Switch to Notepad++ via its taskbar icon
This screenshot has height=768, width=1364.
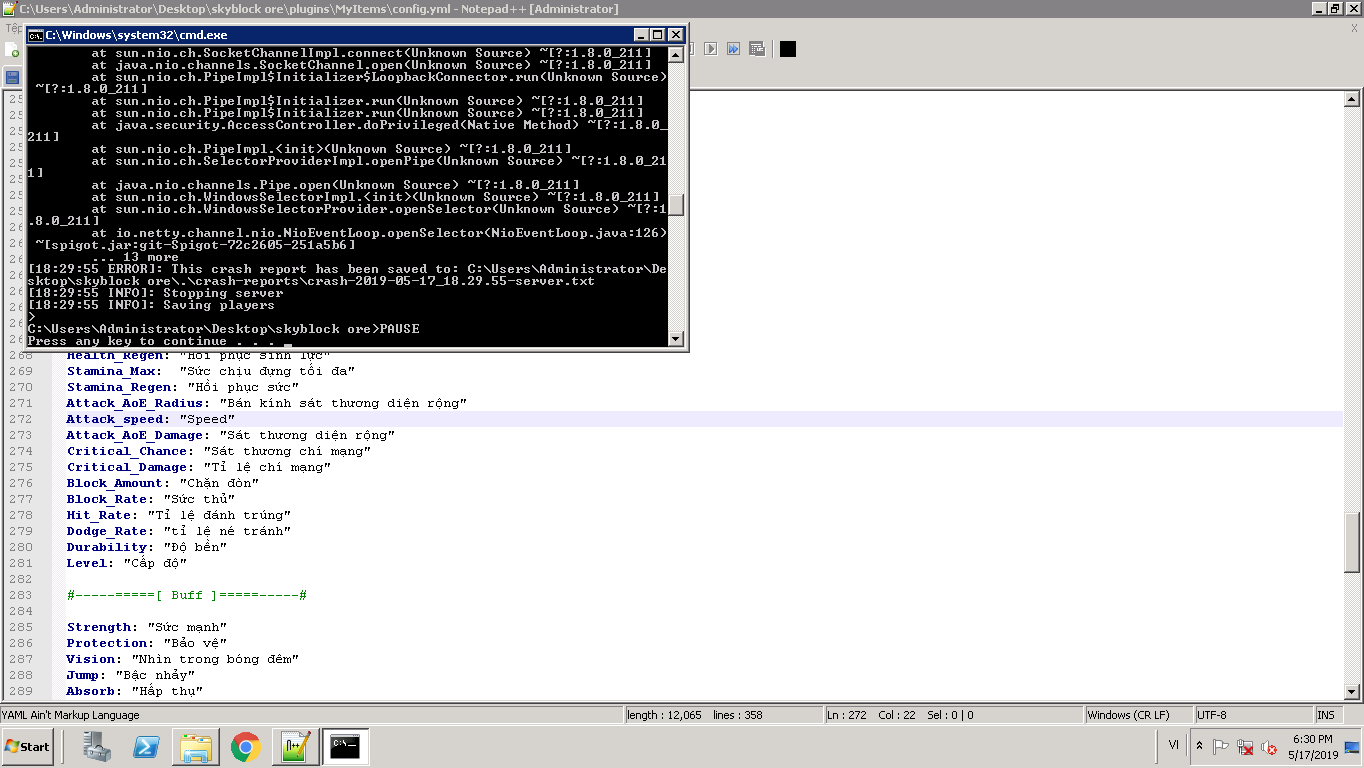pyautogui.click(x=296, y=746)
